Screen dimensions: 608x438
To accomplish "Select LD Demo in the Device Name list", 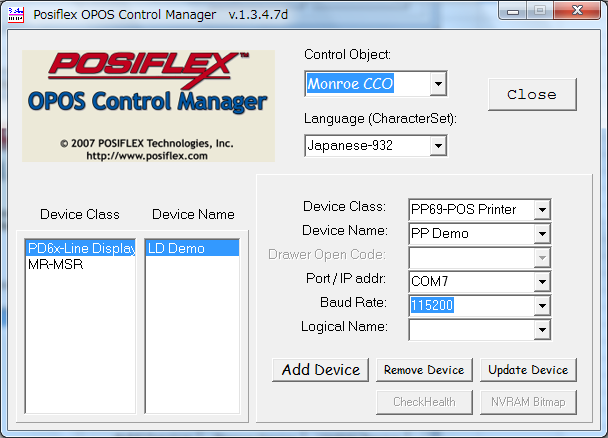I will coord(192,248).
